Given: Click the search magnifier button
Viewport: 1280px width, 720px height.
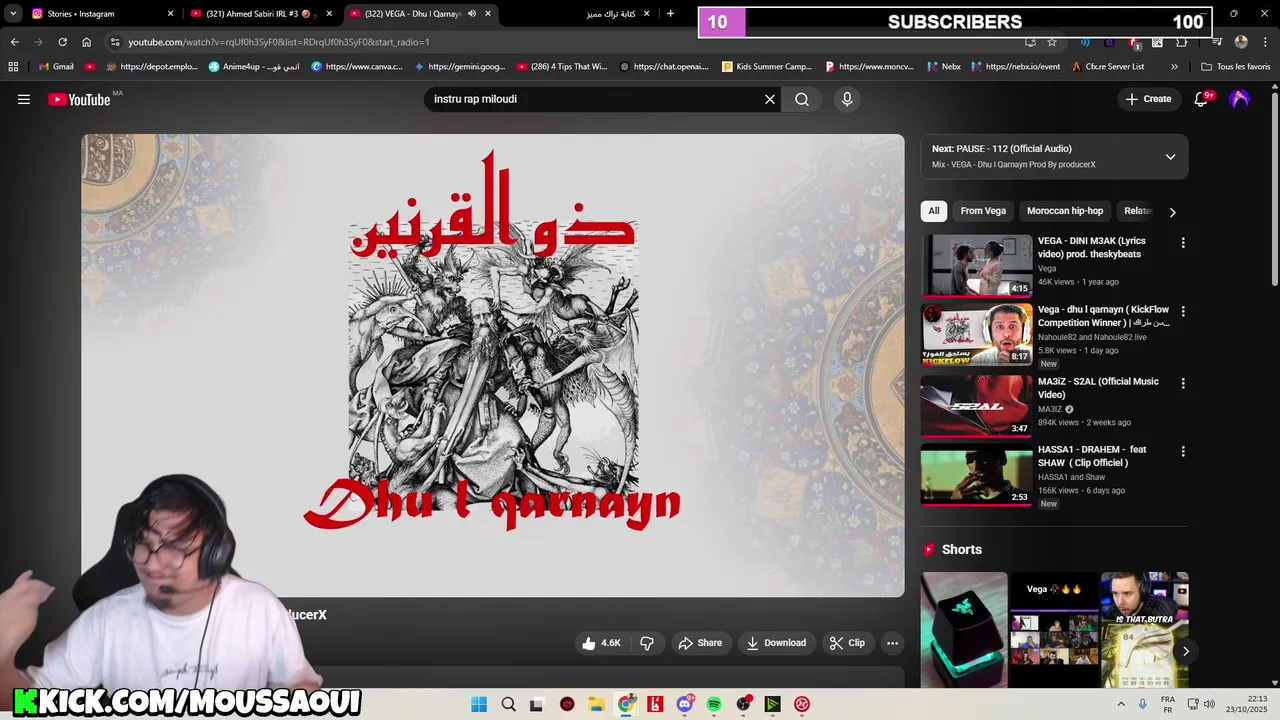Looking at the screenshot, I should click(802, 99).
